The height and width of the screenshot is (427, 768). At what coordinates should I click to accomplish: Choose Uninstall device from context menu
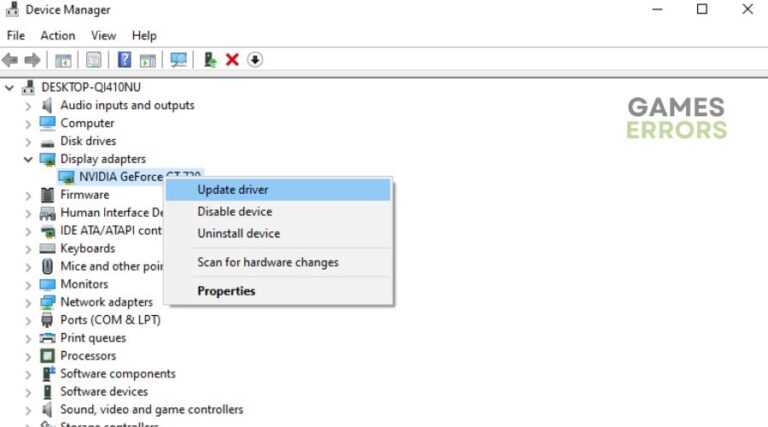pyautogui.click(x=238, y=234)
